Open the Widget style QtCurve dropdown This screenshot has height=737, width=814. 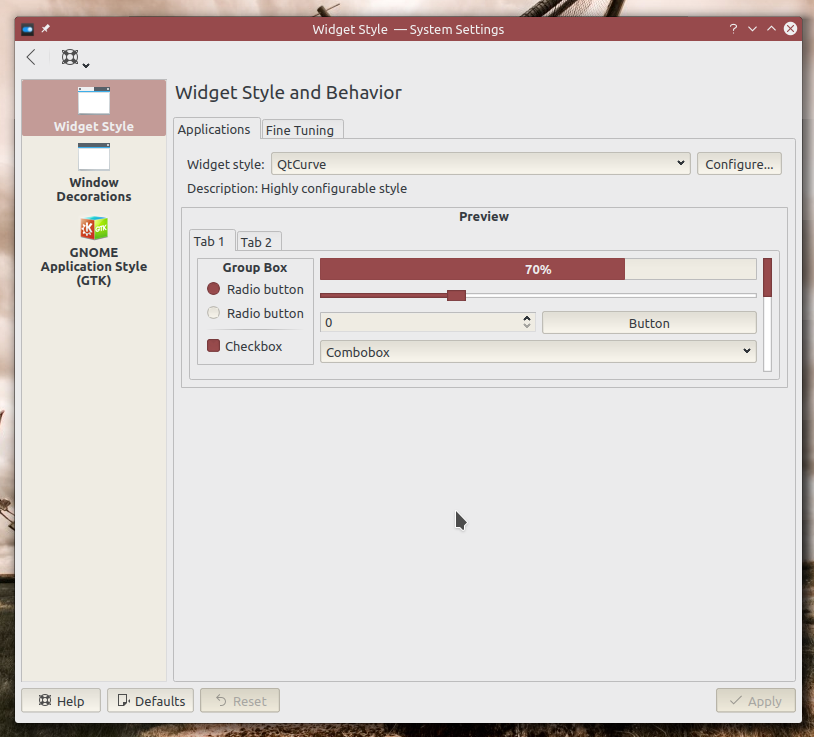point(481,164)
